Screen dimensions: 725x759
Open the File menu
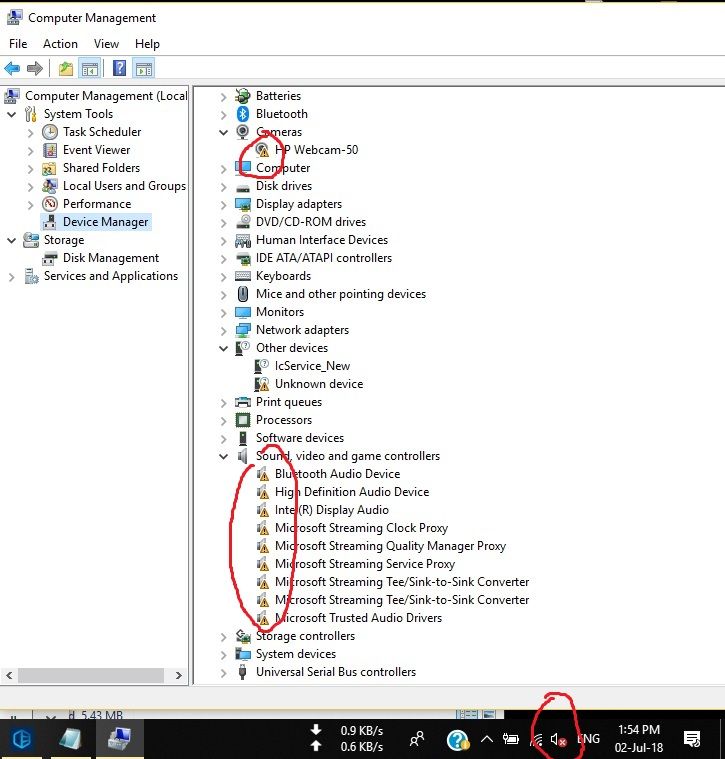pos(18,44)
